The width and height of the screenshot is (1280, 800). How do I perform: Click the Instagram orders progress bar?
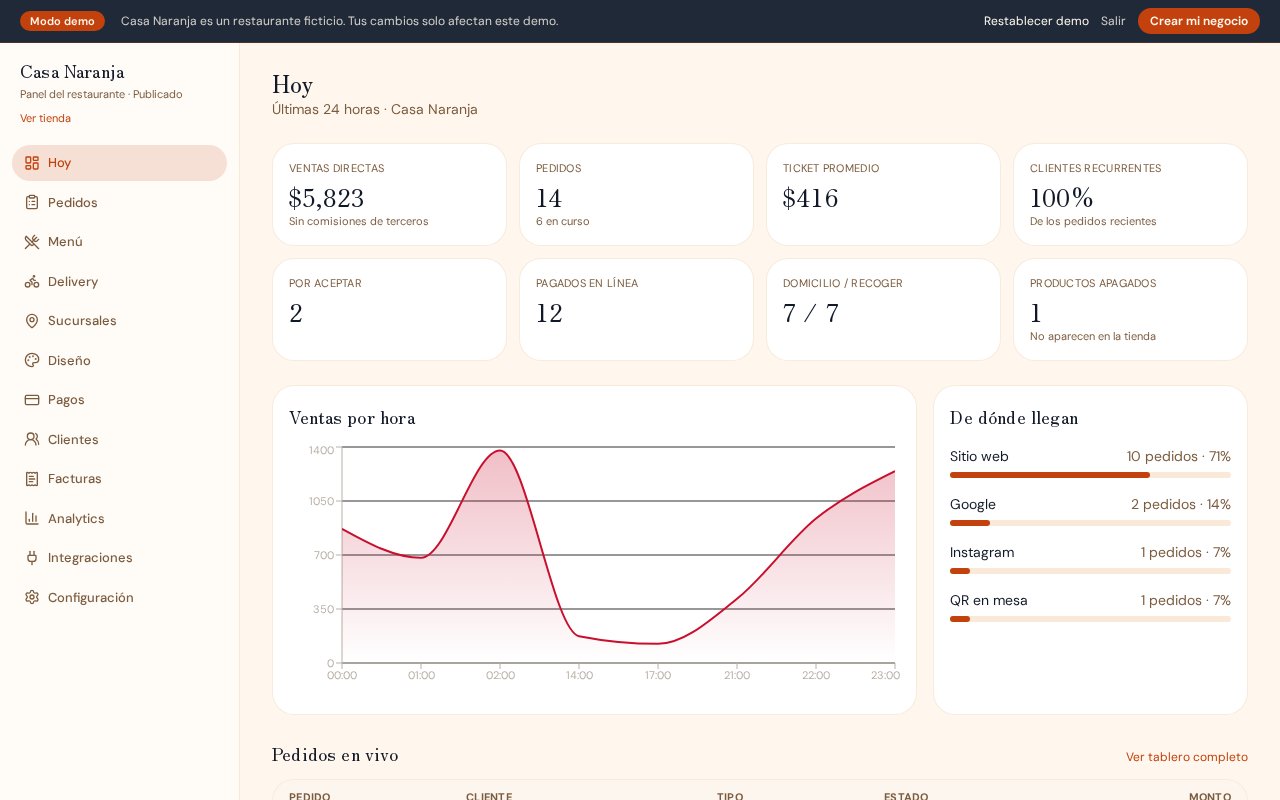point(1090,571)
